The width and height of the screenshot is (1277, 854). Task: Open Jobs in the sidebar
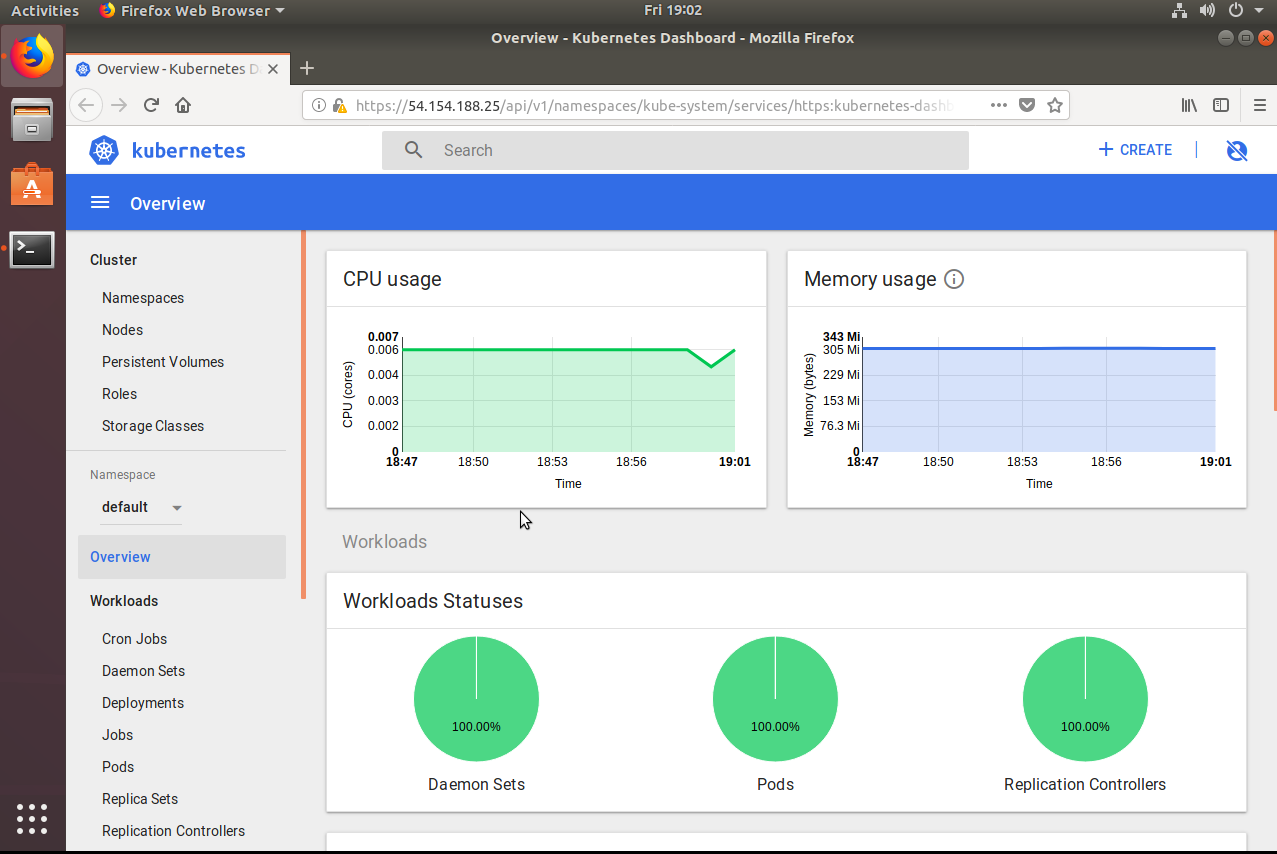[117, 735]
